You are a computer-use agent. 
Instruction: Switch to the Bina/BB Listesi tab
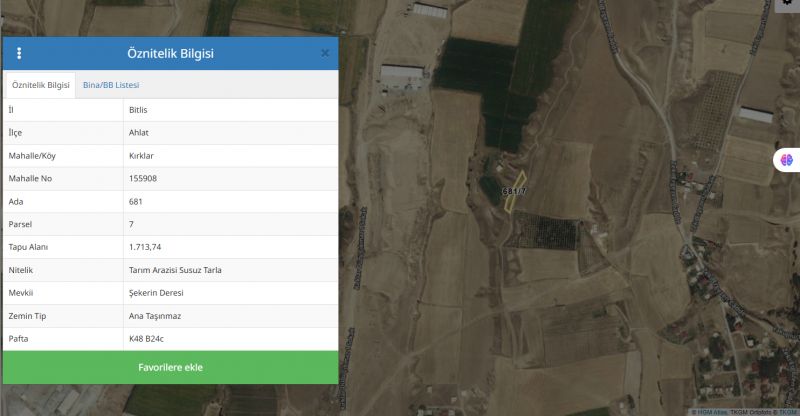(111, 85)
